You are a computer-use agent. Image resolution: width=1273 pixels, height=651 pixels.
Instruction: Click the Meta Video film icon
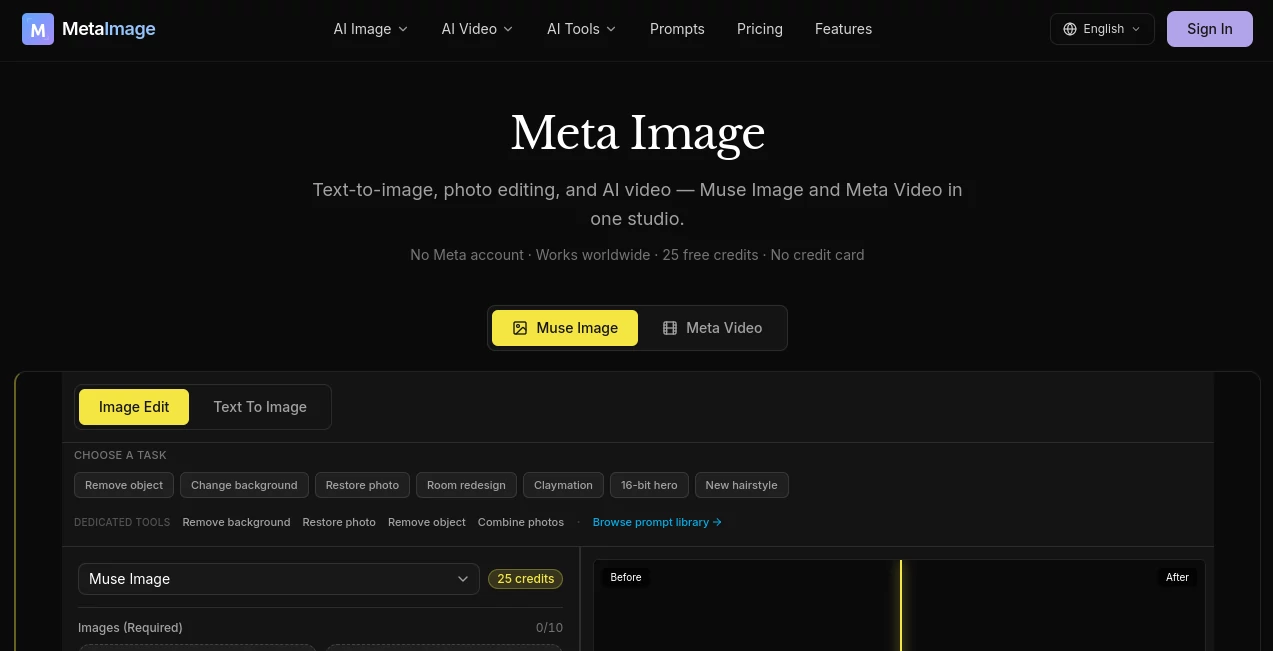pyautogui.click(x=670, y=328)
